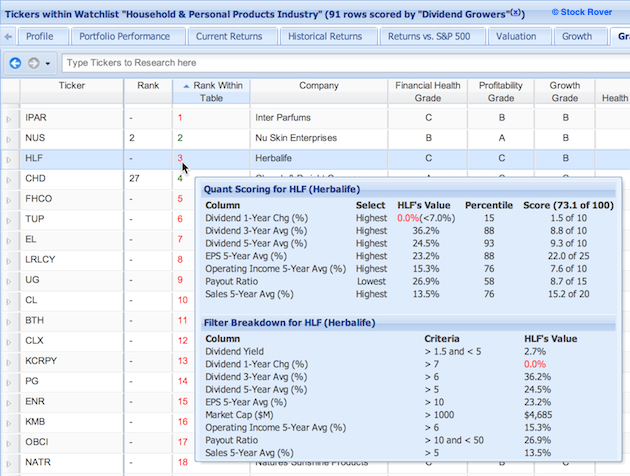Expand the KMB row
This screenshot has height=476, width=630.
coord(9,423)
